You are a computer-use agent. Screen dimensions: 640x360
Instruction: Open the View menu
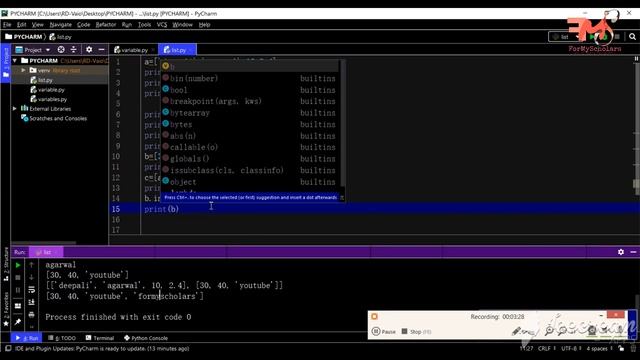tap(38, 25)
